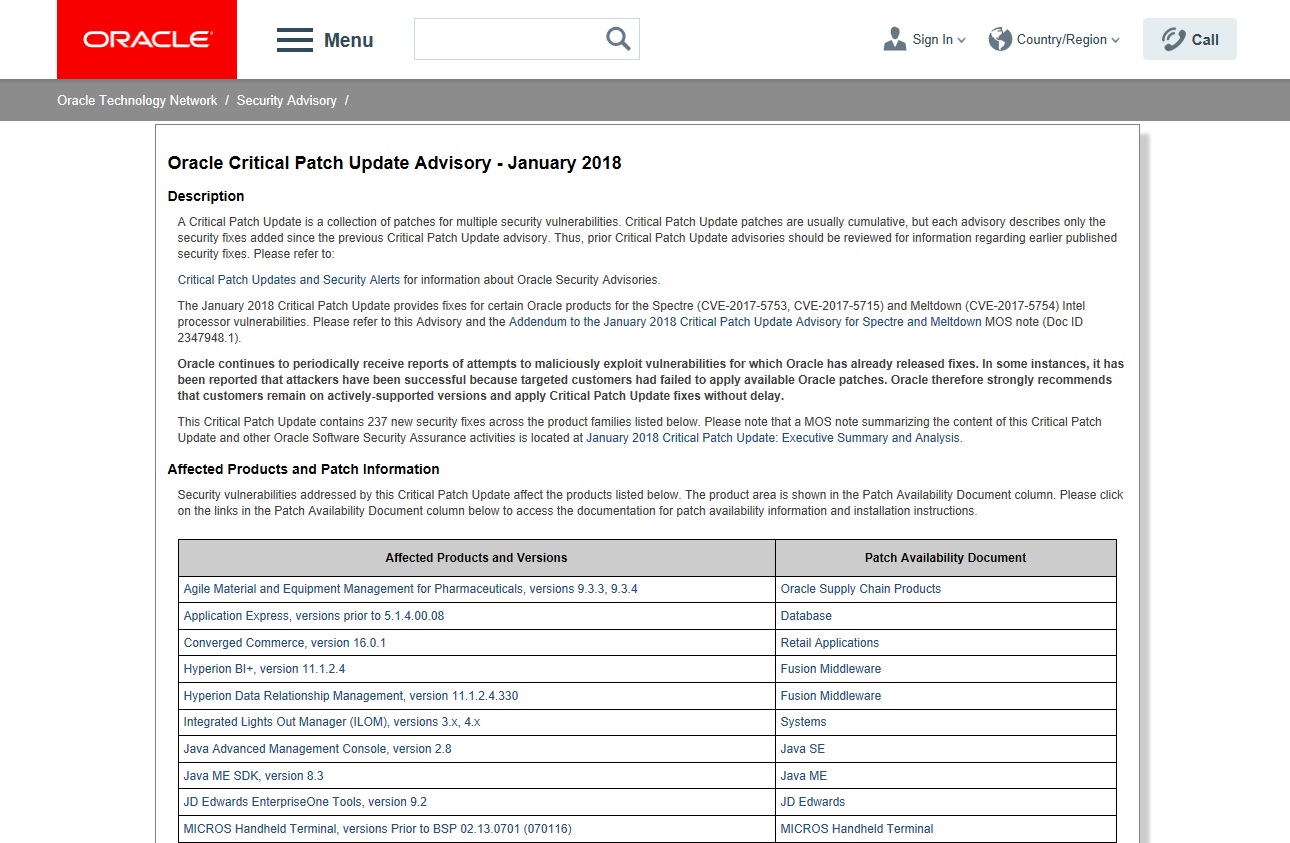Open Java SE patch availability document
The width and height of the screenshot is (1290, 843).
tap(802, 749)
